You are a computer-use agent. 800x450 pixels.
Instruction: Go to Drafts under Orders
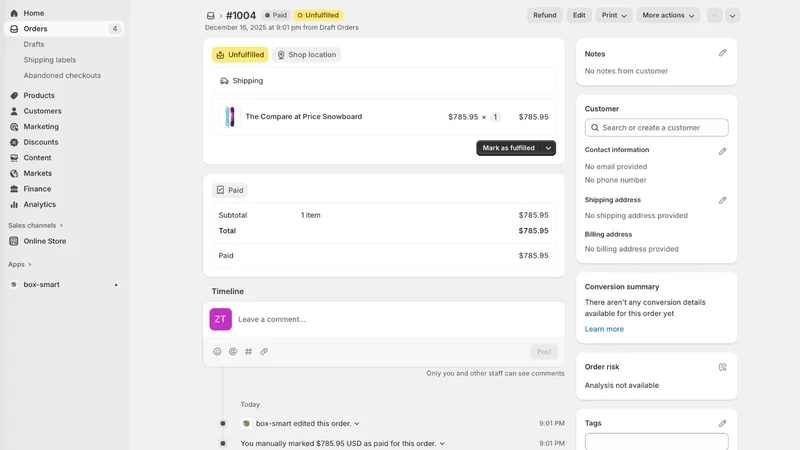[34, 44]
